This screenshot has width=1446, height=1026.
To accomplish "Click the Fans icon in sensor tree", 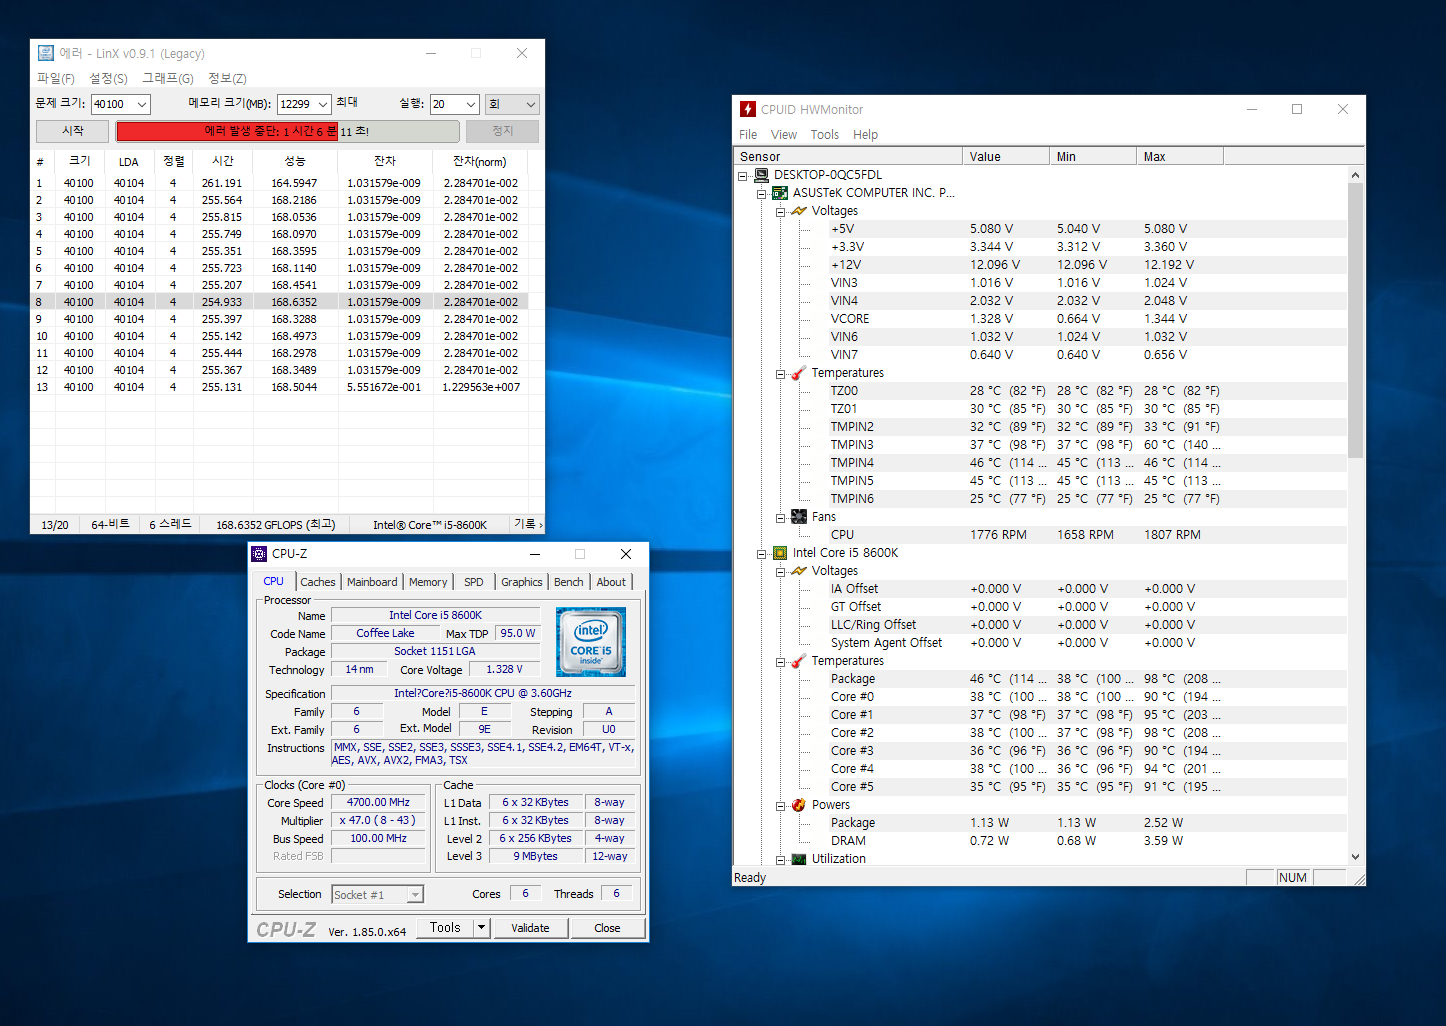I will pos(798,517).
